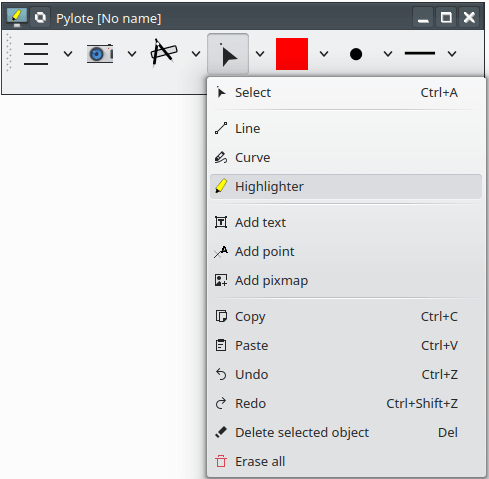Expand dropdown arrow beside the camera icon
This screenshot has height=479, width=489.
[x=132, y=54]
